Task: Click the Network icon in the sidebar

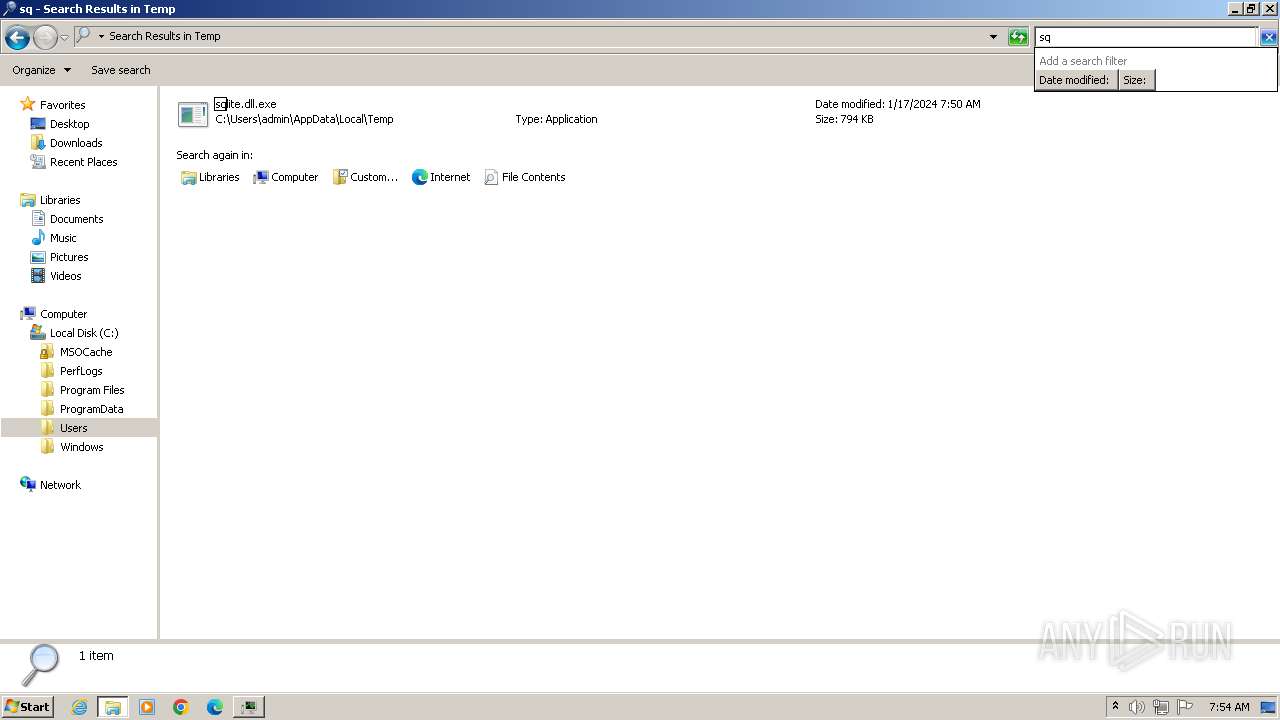Action: click(28, 484)
